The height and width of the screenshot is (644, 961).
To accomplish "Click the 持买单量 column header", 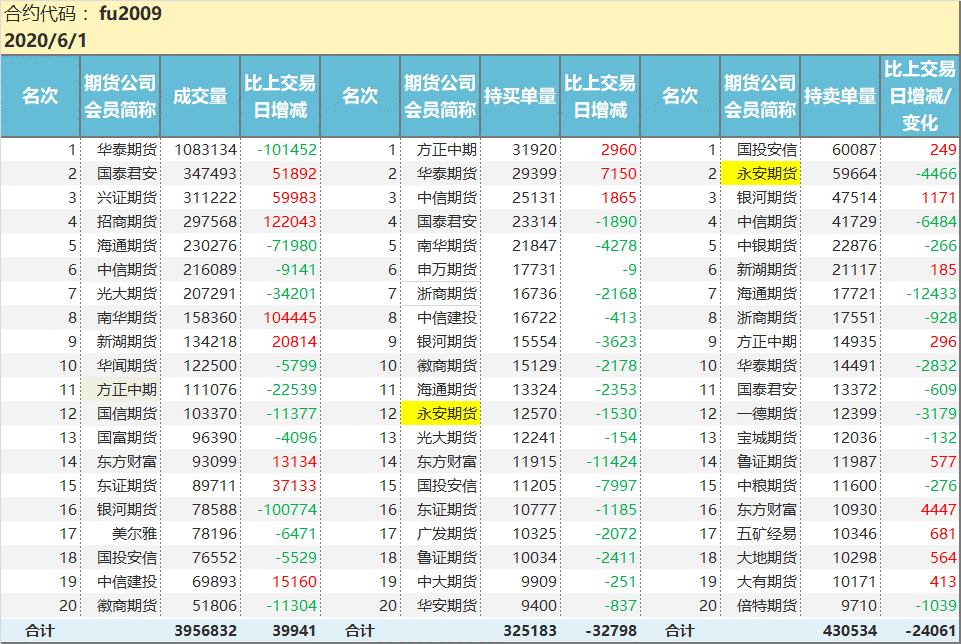I will tap(520, 96).
